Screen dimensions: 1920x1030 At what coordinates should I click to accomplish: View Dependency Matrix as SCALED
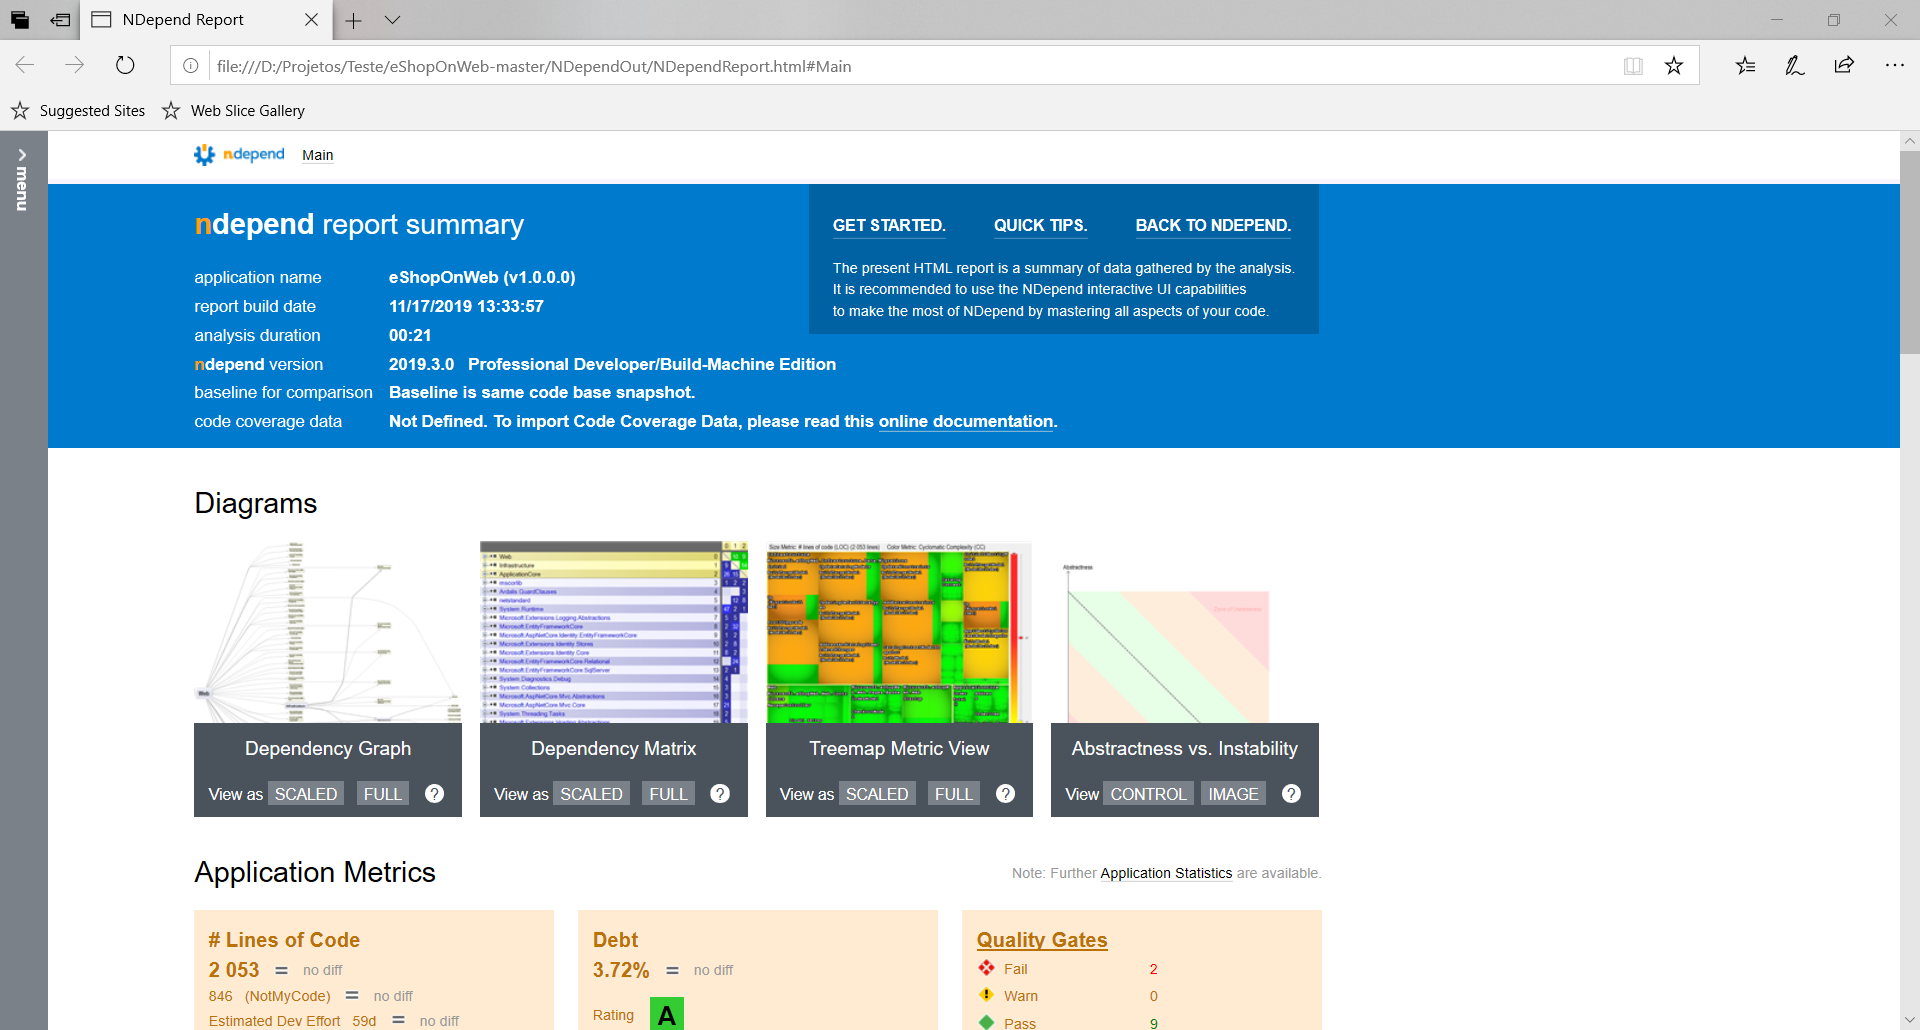591,794
